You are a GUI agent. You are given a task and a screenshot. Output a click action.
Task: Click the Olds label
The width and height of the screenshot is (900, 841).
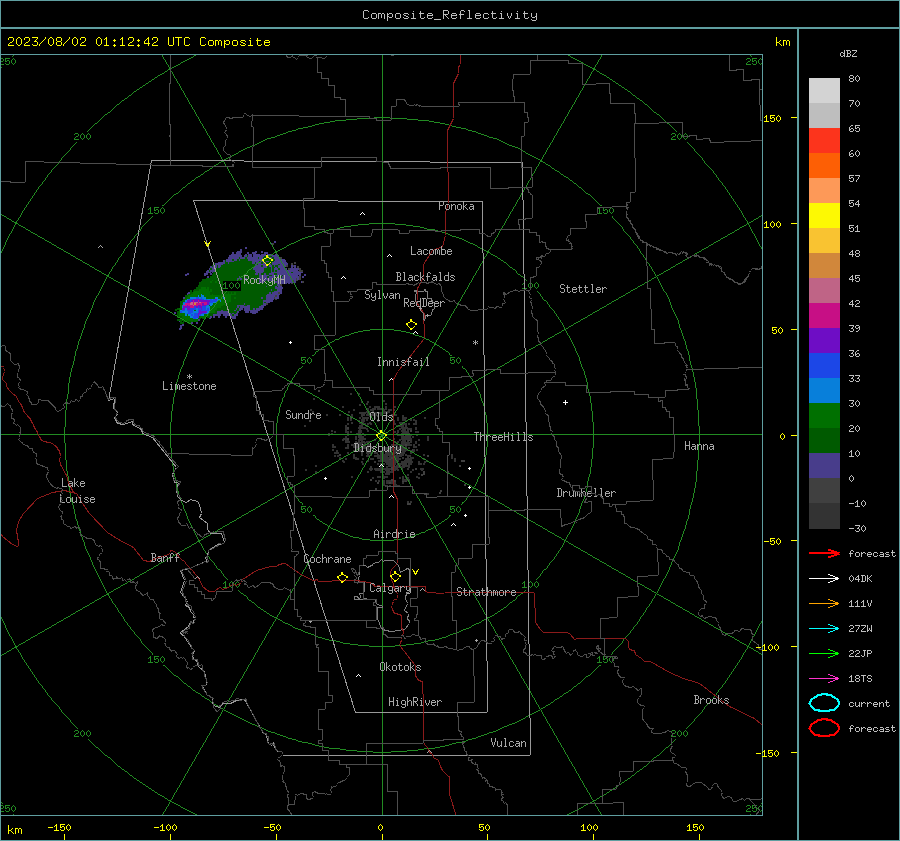coord(381,416)
